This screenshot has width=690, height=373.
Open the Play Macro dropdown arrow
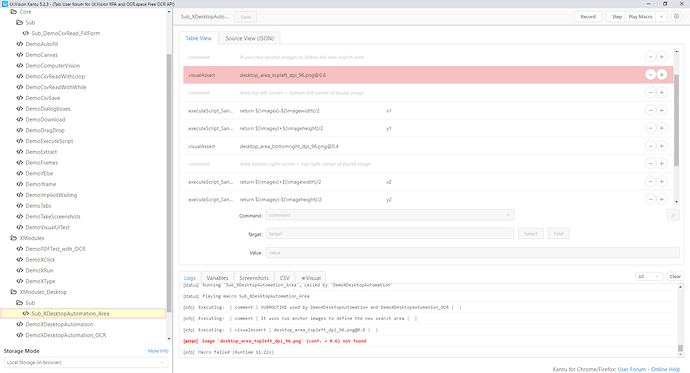[661, 17]
